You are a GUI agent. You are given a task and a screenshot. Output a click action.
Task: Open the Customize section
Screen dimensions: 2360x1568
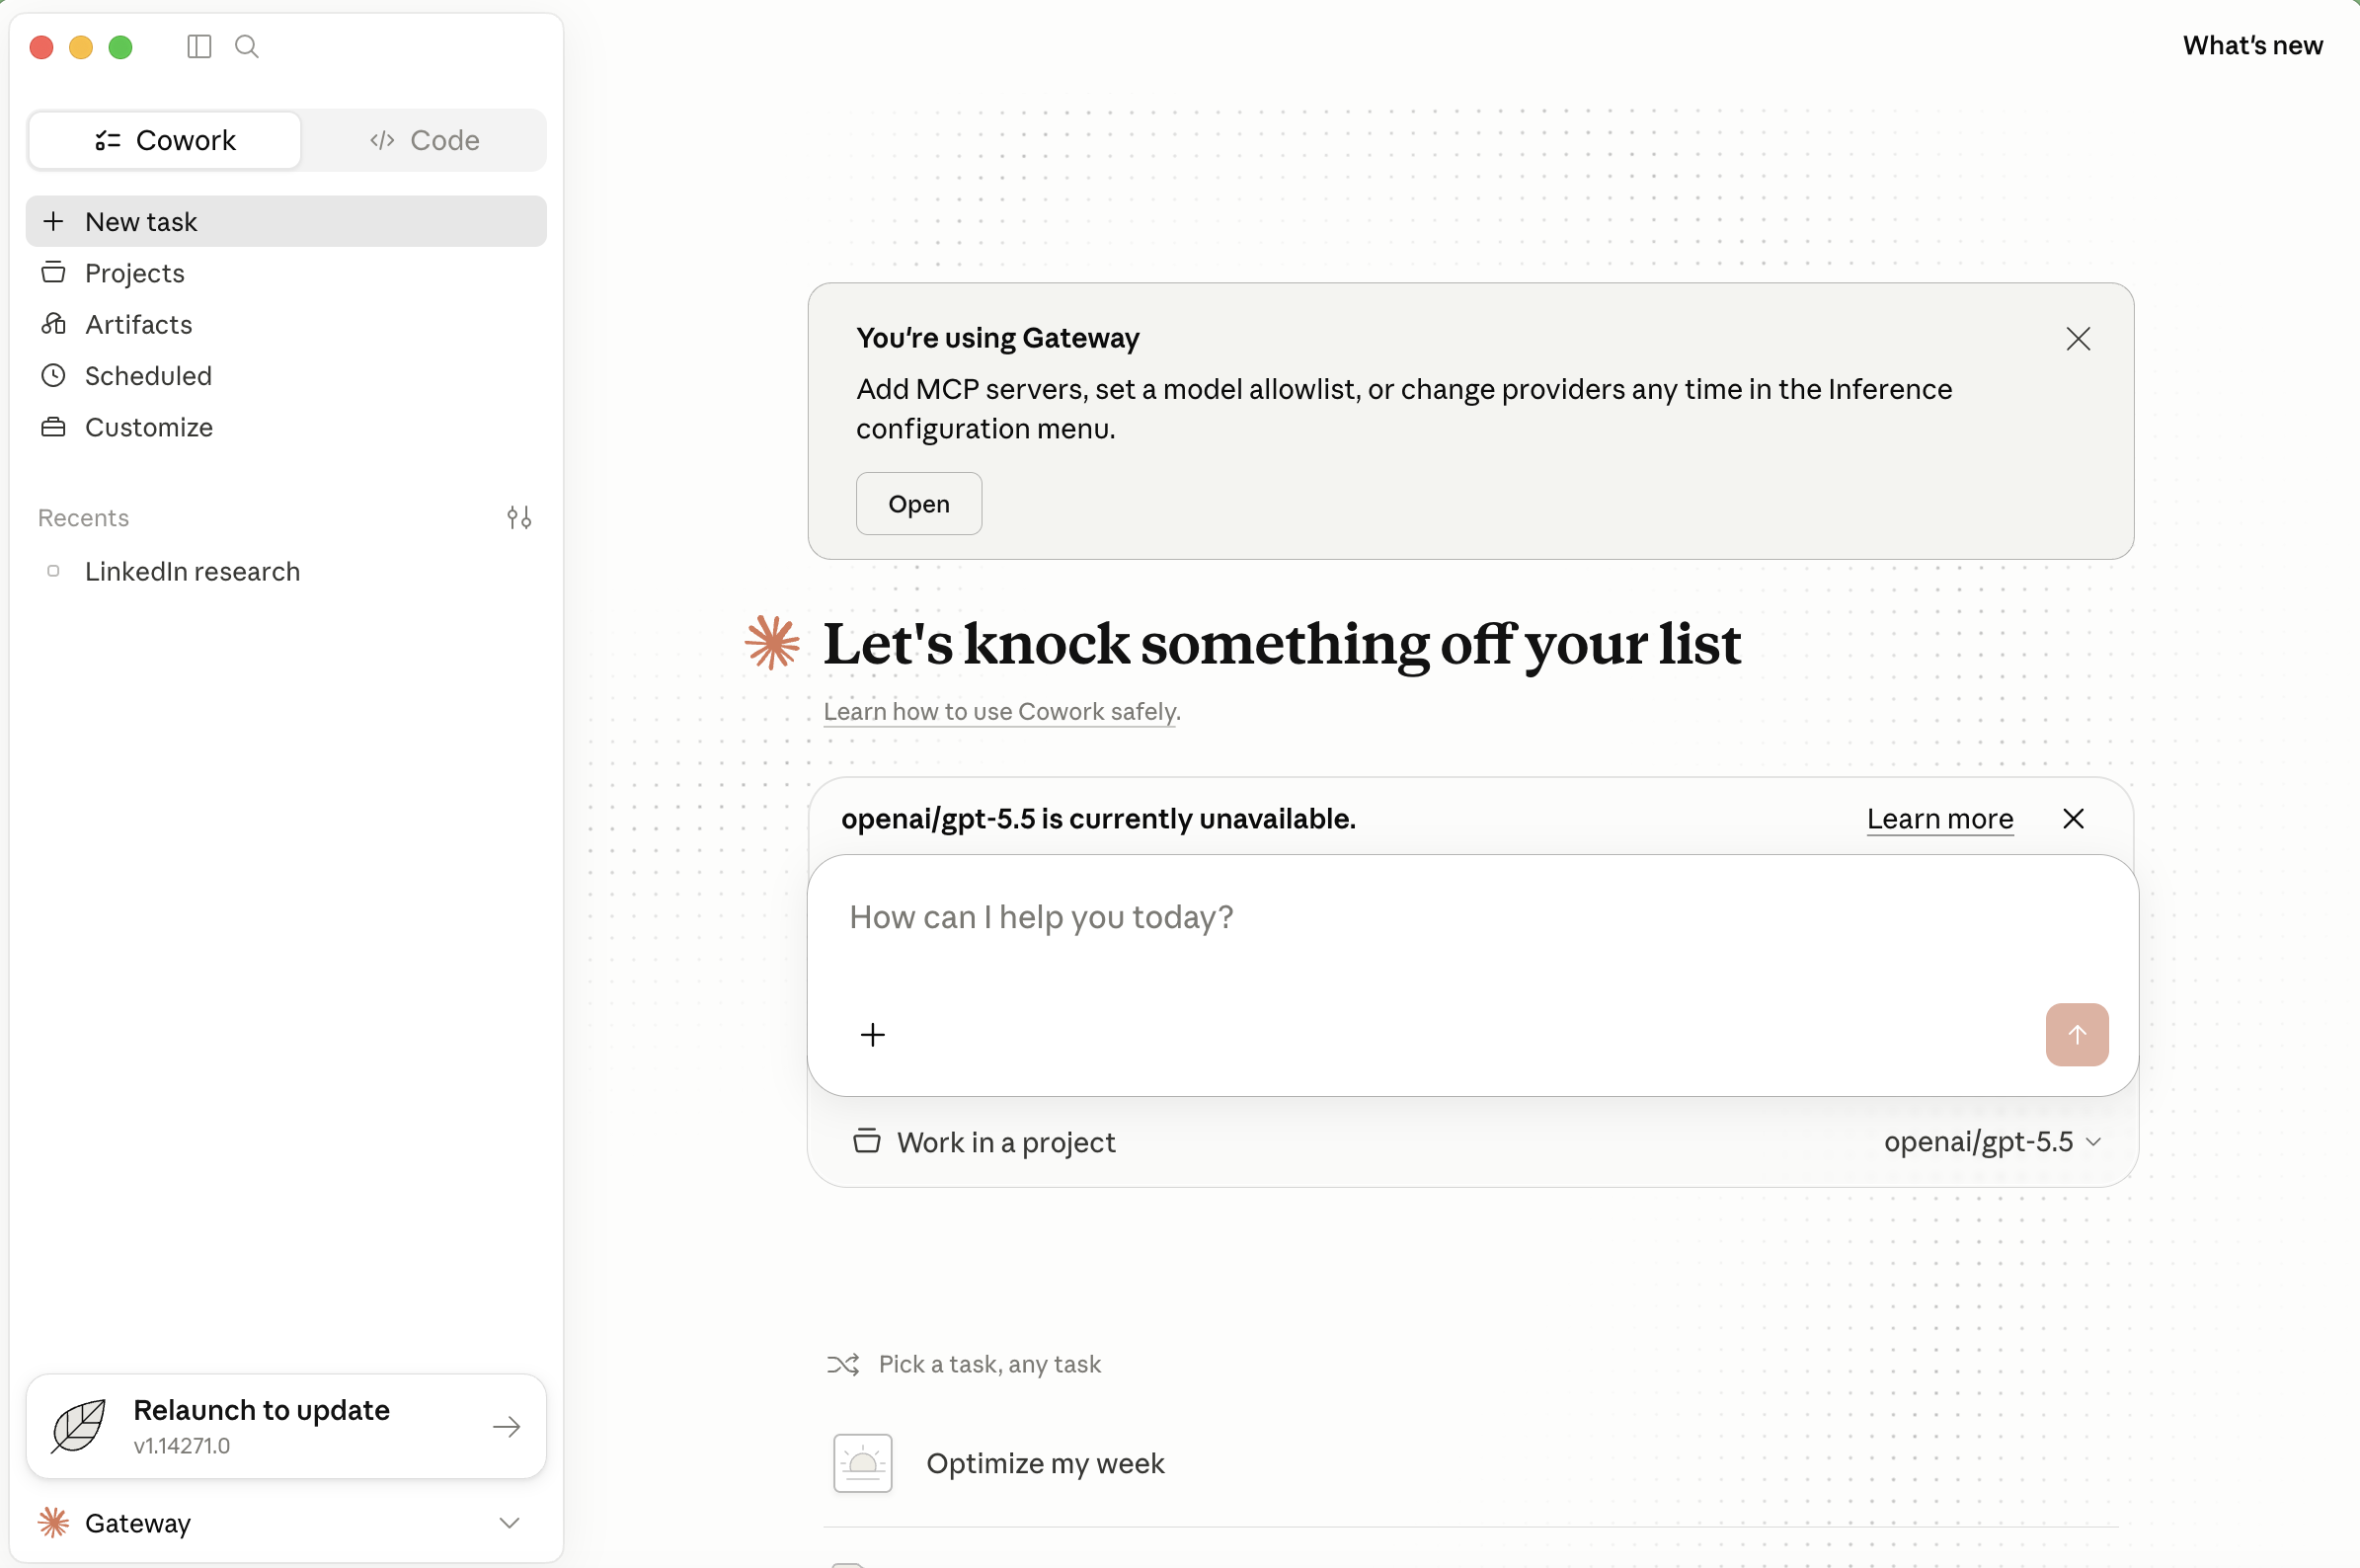coord(286,427)
